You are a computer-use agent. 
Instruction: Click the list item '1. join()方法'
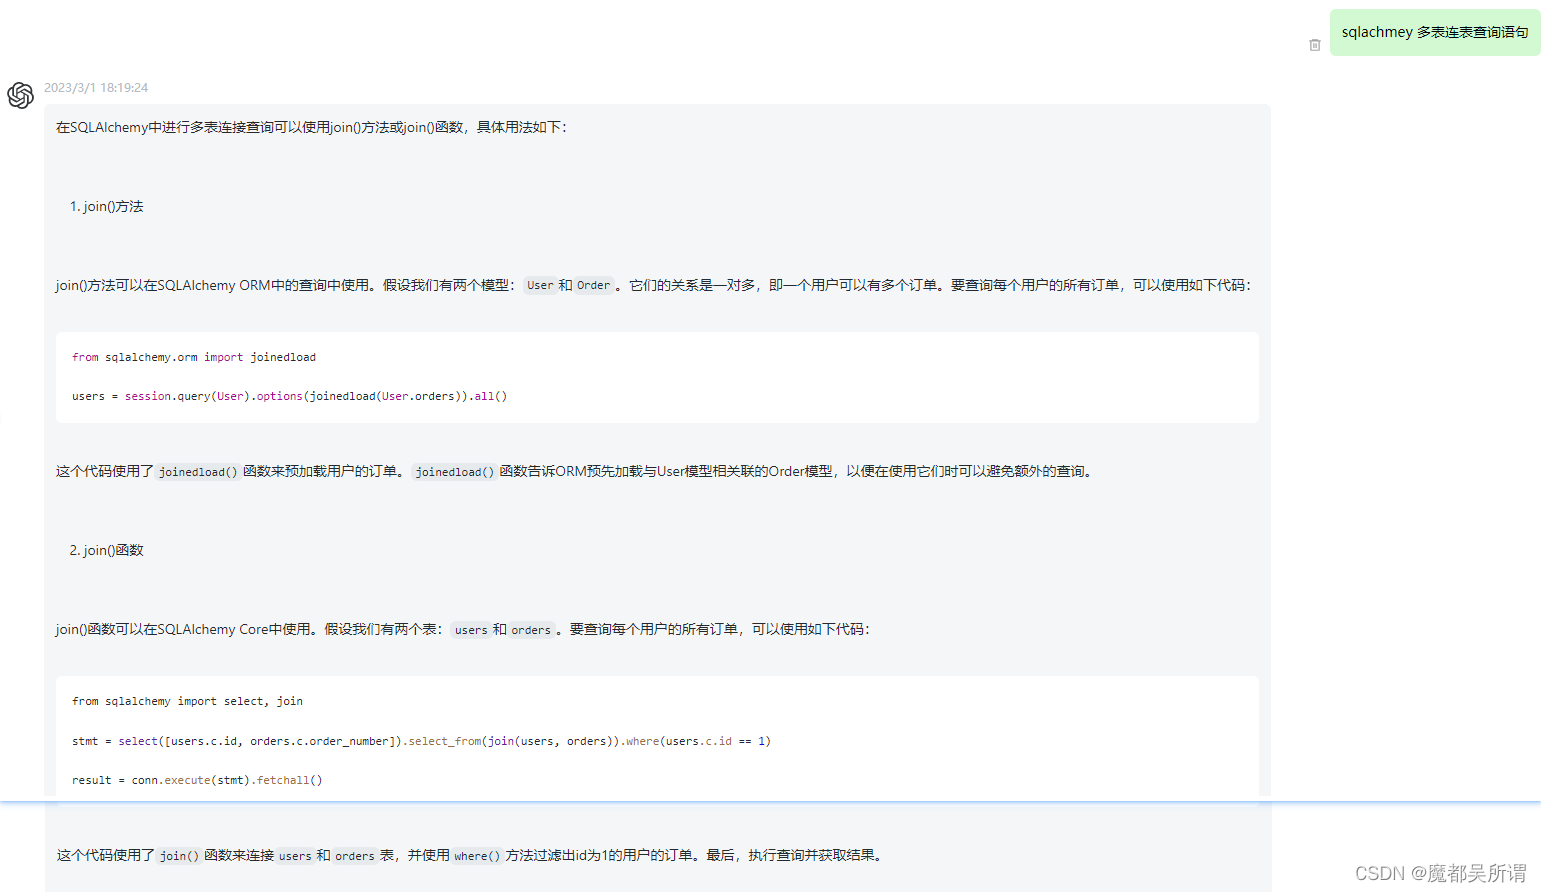click(x=107, y=206)
